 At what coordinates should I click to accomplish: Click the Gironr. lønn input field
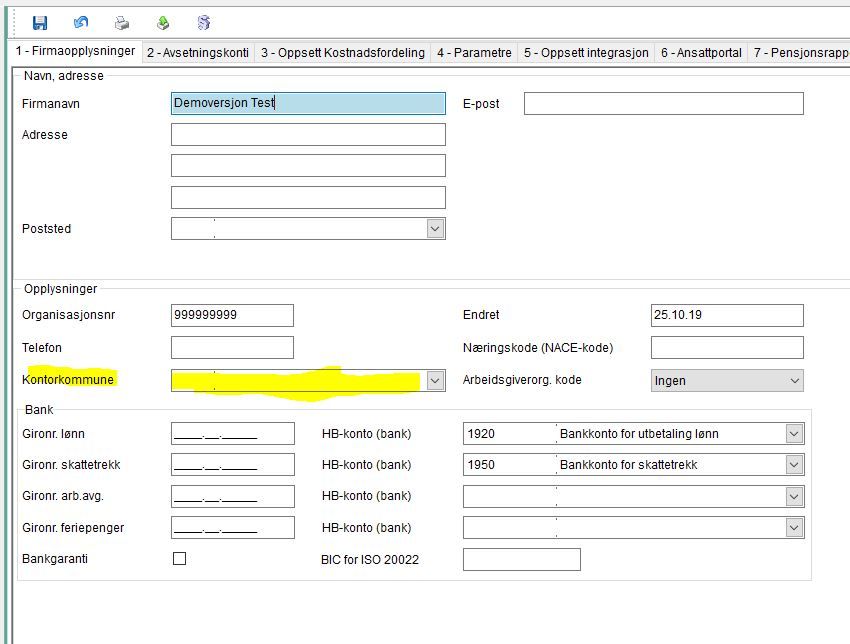pos(233,434)
